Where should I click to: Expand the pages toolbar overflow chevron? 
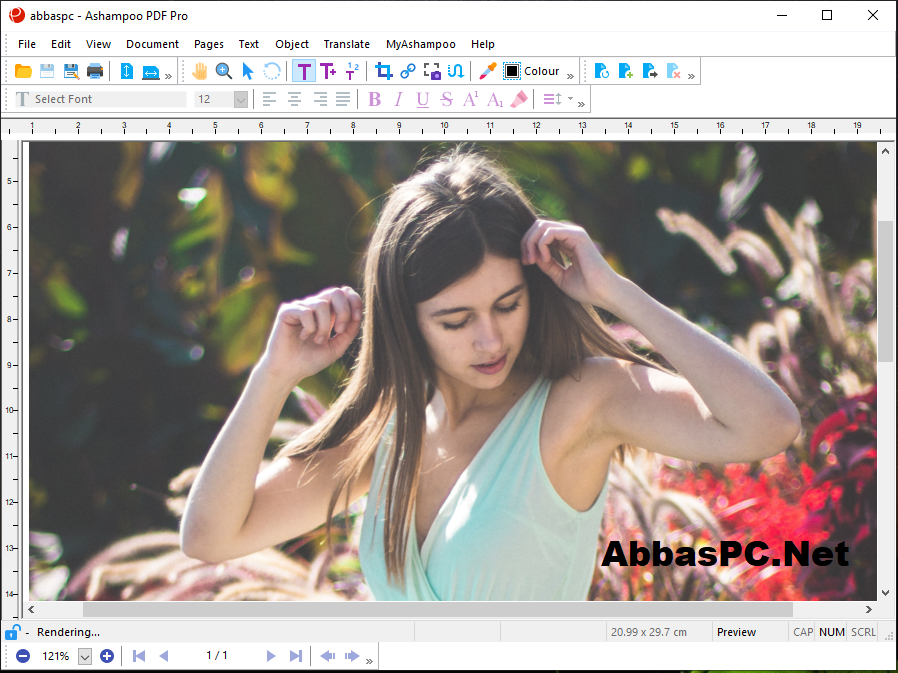pos(691,76)
